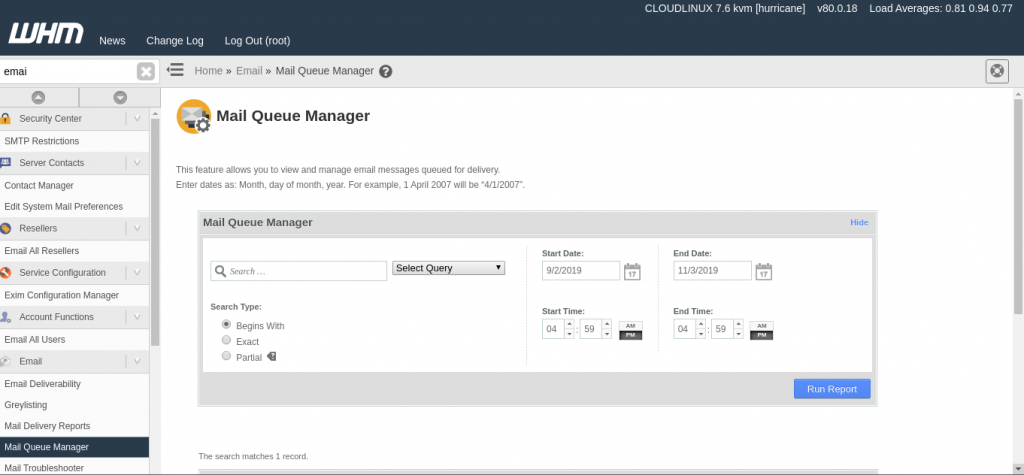The width and height of the screenshot is (1024, 475).
Task: Focus the sidebar search field containing emai
Action: pyautogui.click(x=68, y=71)
